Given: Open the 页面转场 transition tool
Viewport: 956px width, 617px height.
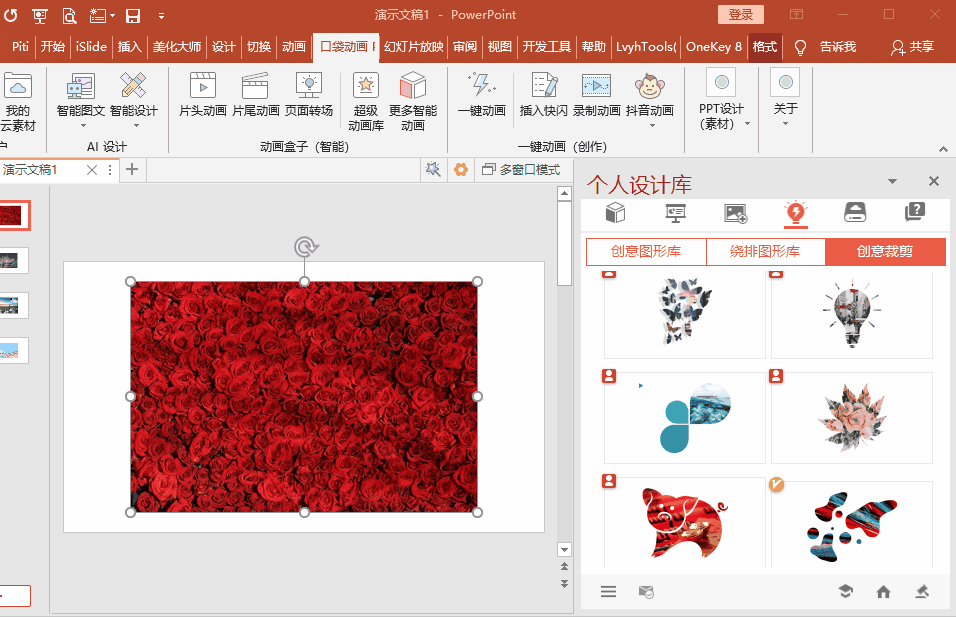Looking at the screenshot, I should [x=310, y=97].
